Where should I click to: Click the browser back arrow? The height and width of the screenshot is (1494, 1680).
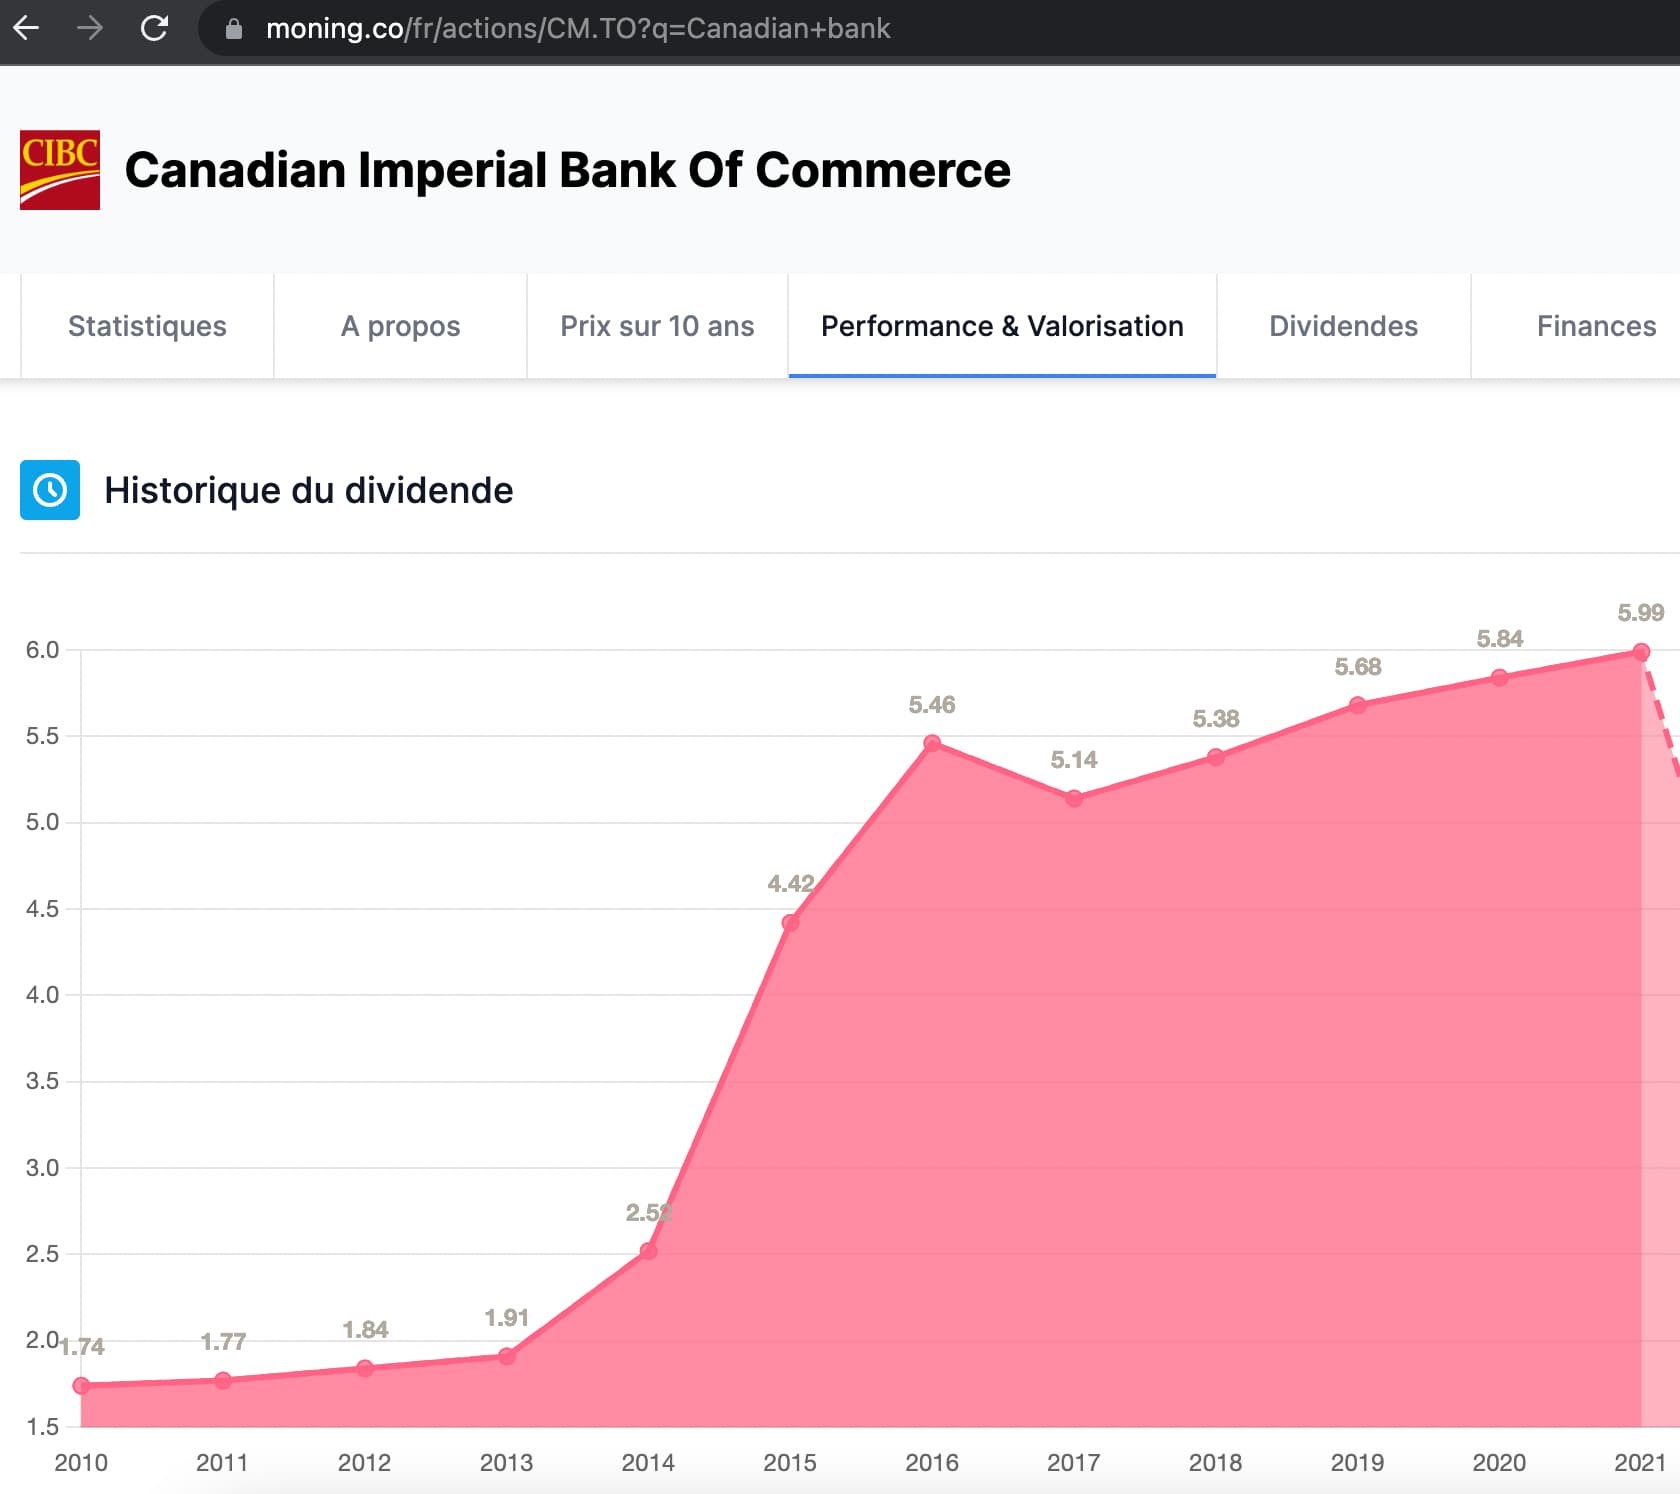[x=26, y=28]
